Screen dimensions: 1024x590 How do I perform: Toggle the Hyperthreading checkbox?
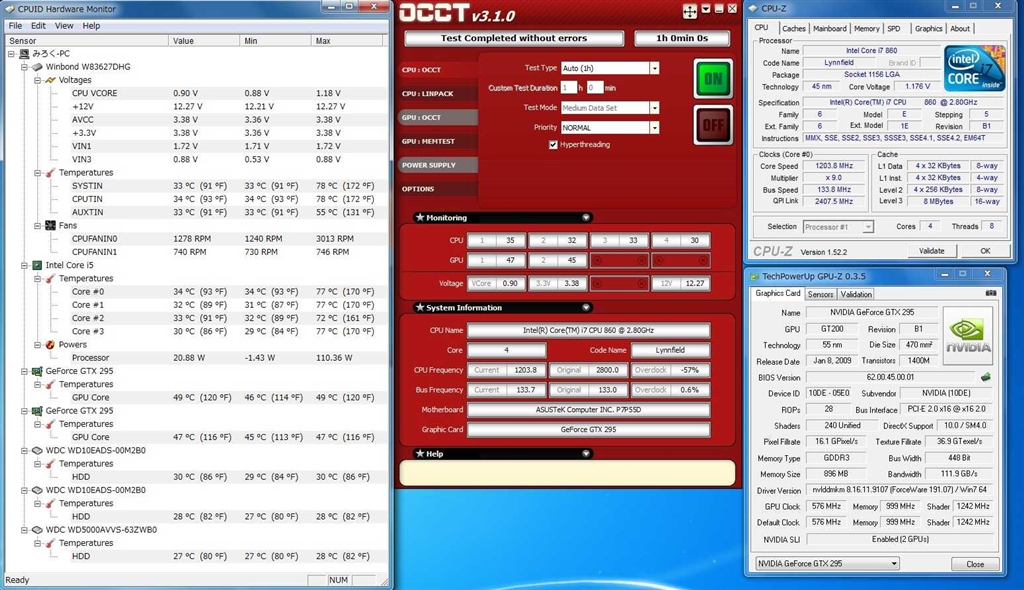click(553, 144)
